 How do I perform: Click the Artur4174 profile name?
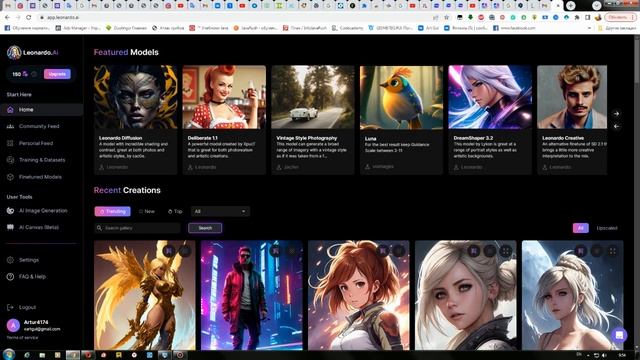(x=36, y=322)
